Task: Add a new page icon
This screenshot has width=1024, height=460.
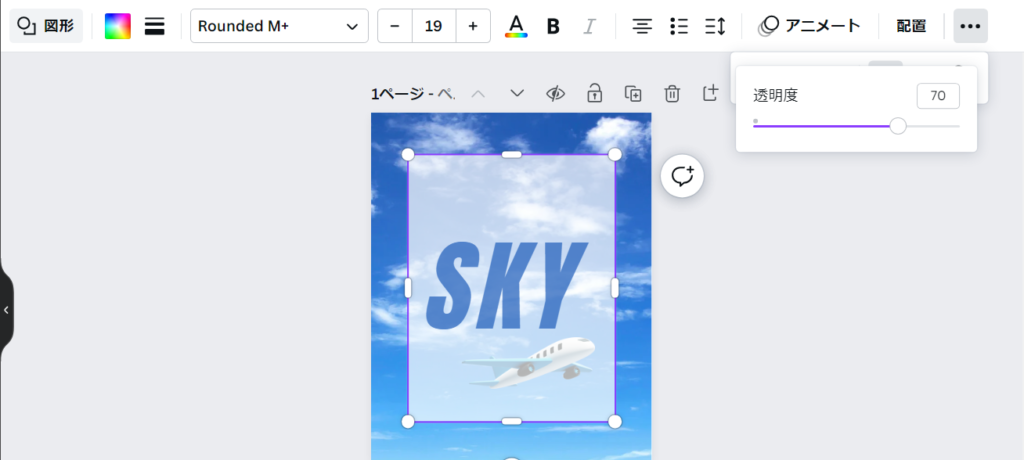Action: 711,93
